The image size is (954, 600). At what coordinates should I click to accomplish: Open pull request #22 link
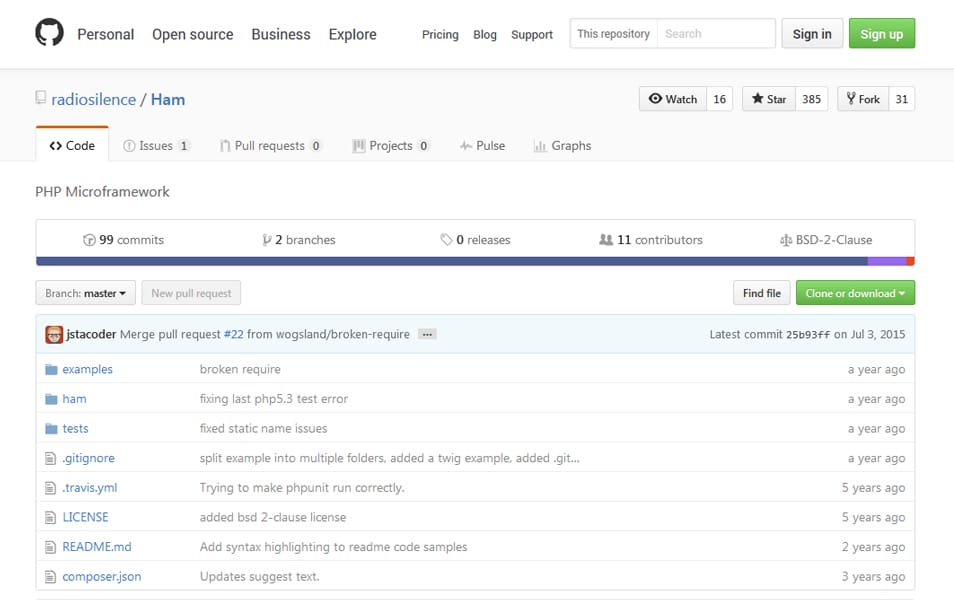234,334
